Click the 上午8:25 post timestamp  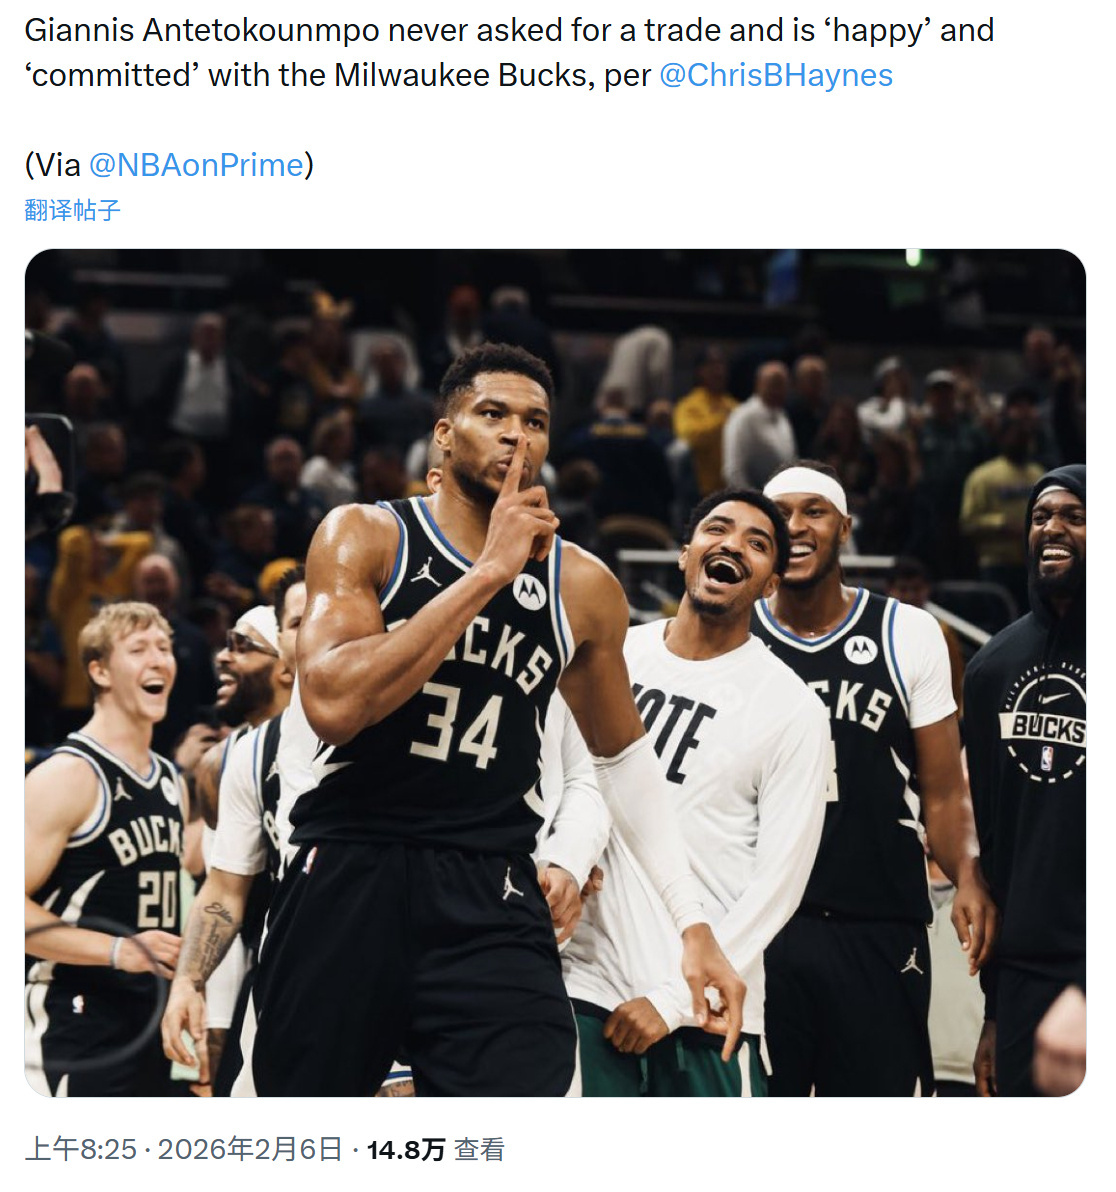click(80, 1149)
